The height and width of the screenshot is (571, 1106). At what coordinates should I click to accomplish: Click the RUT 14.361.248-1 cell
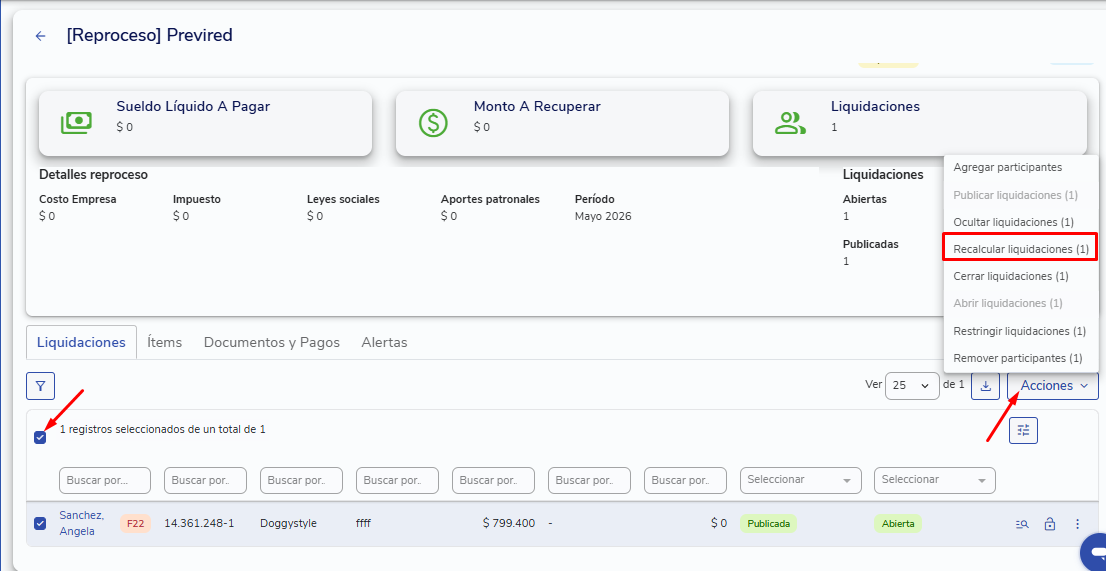pyautogui.click(x=199, y=523)
